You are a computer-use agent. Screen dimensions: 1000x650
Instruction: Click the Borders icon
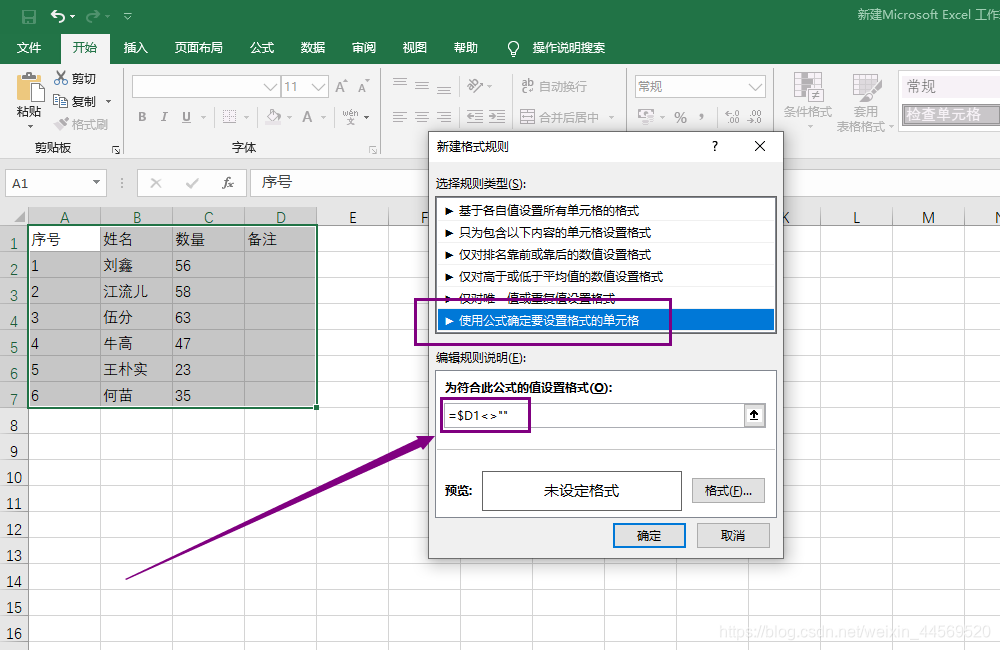point(230,117)
